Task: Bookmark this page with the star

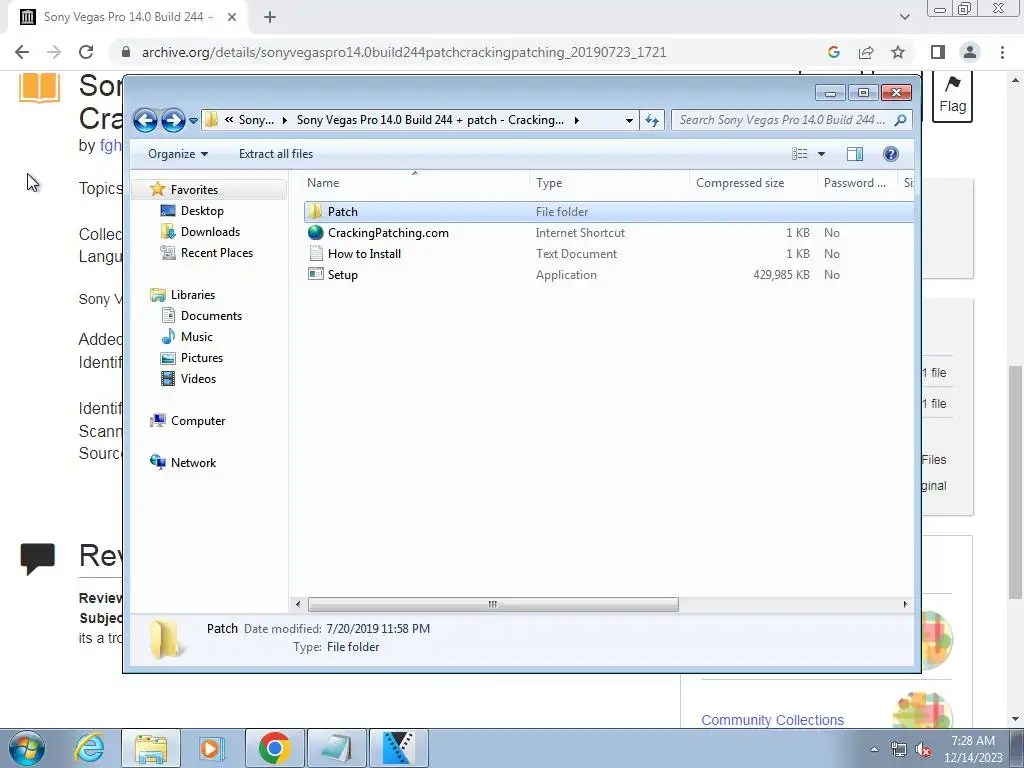Action: (x=898, y=52)
